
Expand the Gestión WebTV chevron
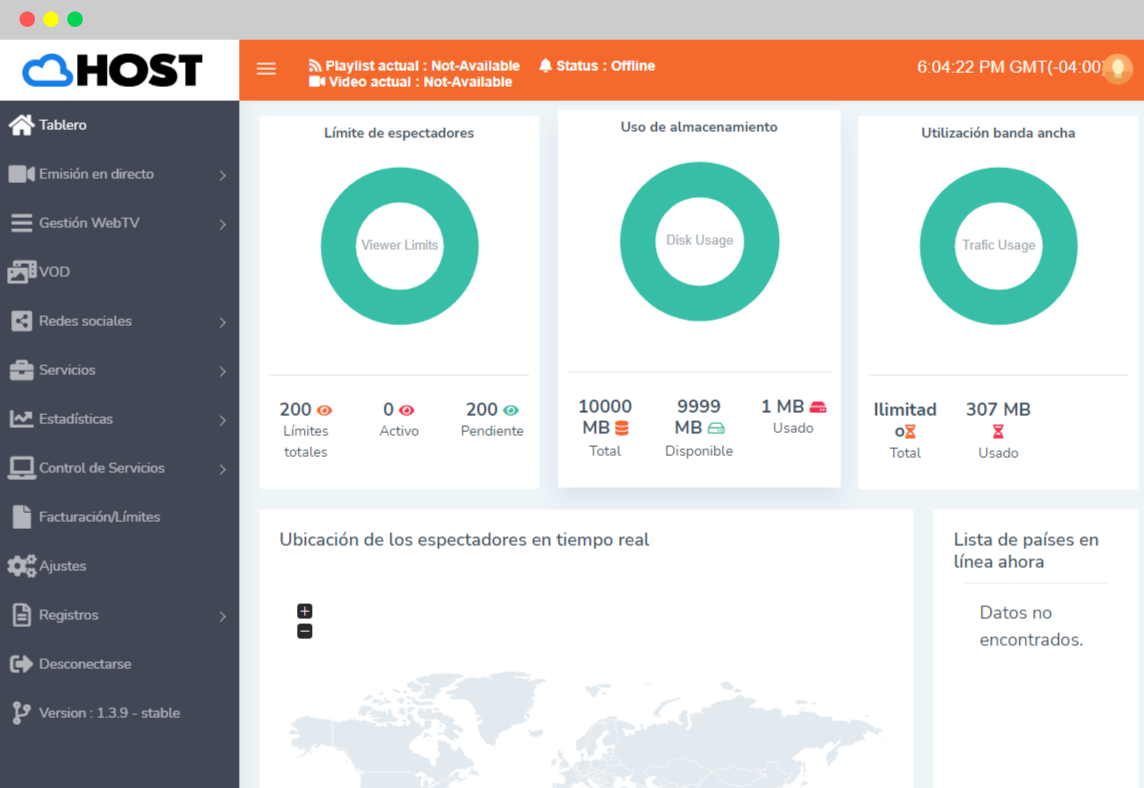223,224
